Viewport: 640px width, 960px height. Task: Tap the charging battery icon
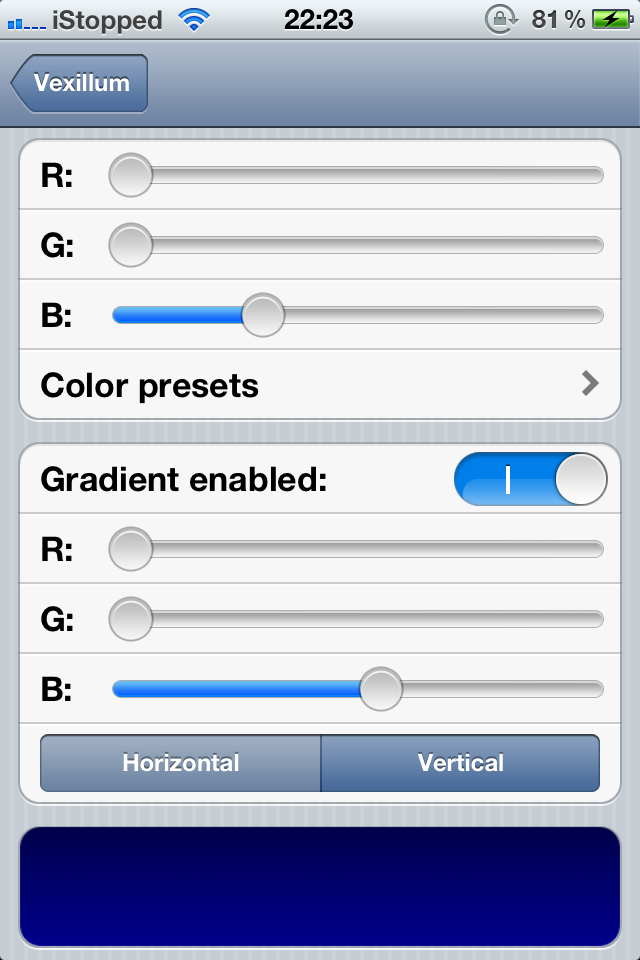(612, 20)
